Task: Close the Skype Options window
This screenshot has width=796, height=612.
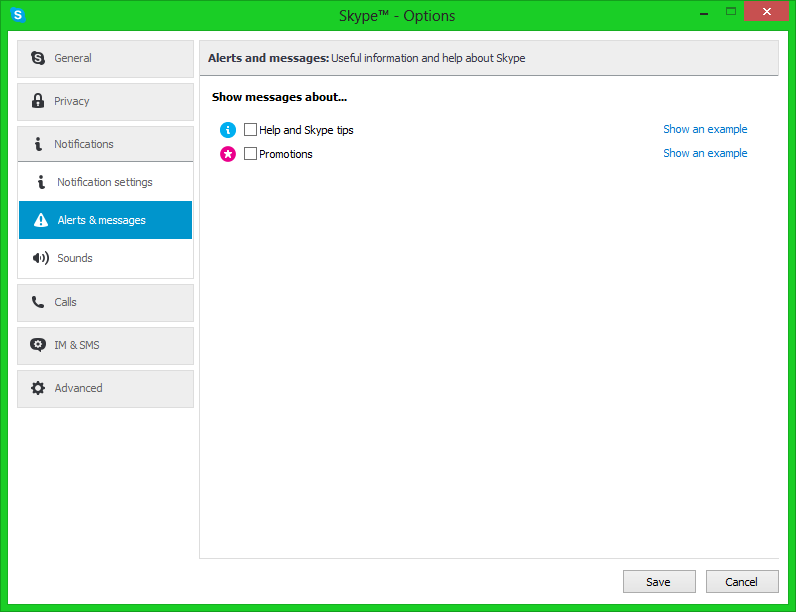Action: [767, 11]
